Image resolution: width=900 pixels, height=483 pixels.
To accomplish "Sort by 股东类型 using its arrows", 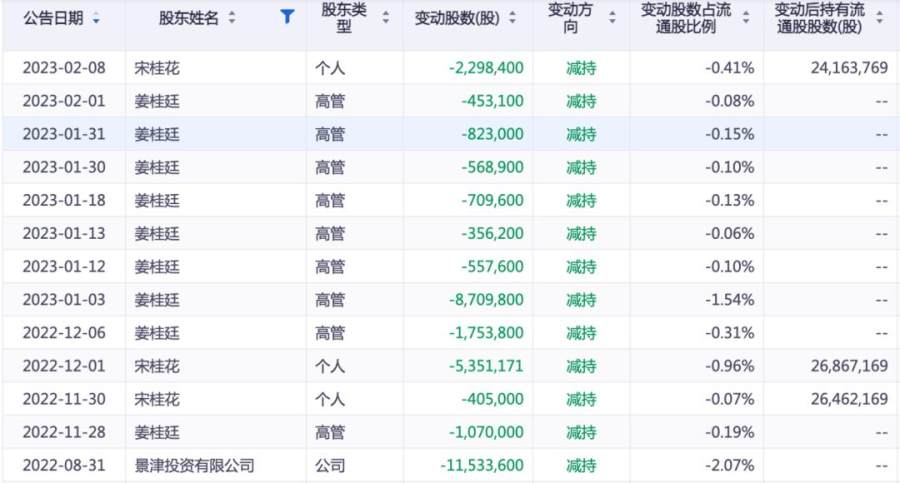I will 386,18.
